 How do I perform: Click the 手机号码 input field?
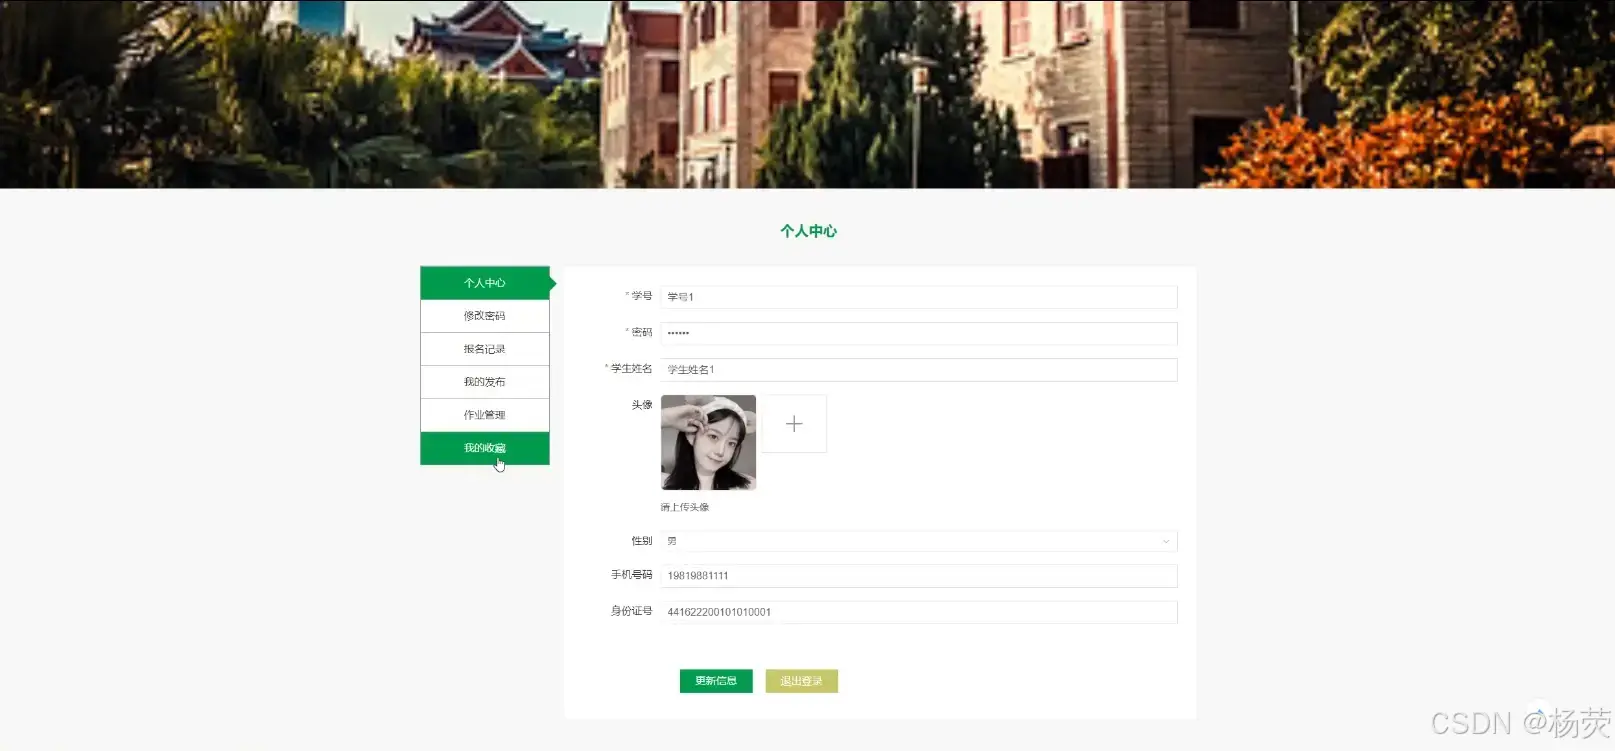pyautogui.click(x=918, y=576)
